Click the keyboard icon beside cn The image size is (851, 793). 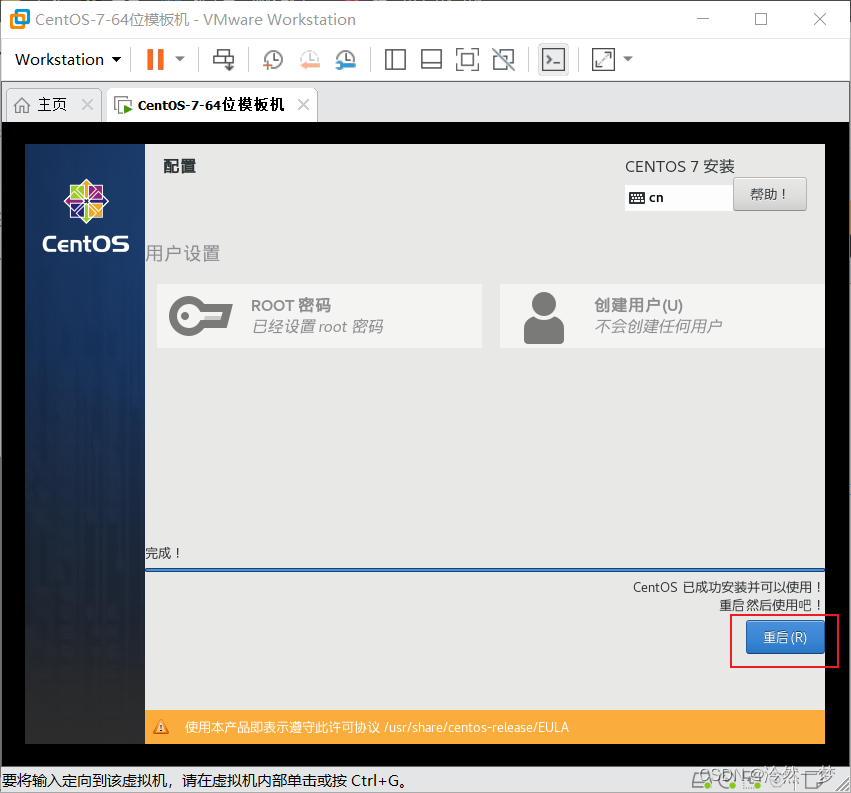coord(637,198)
